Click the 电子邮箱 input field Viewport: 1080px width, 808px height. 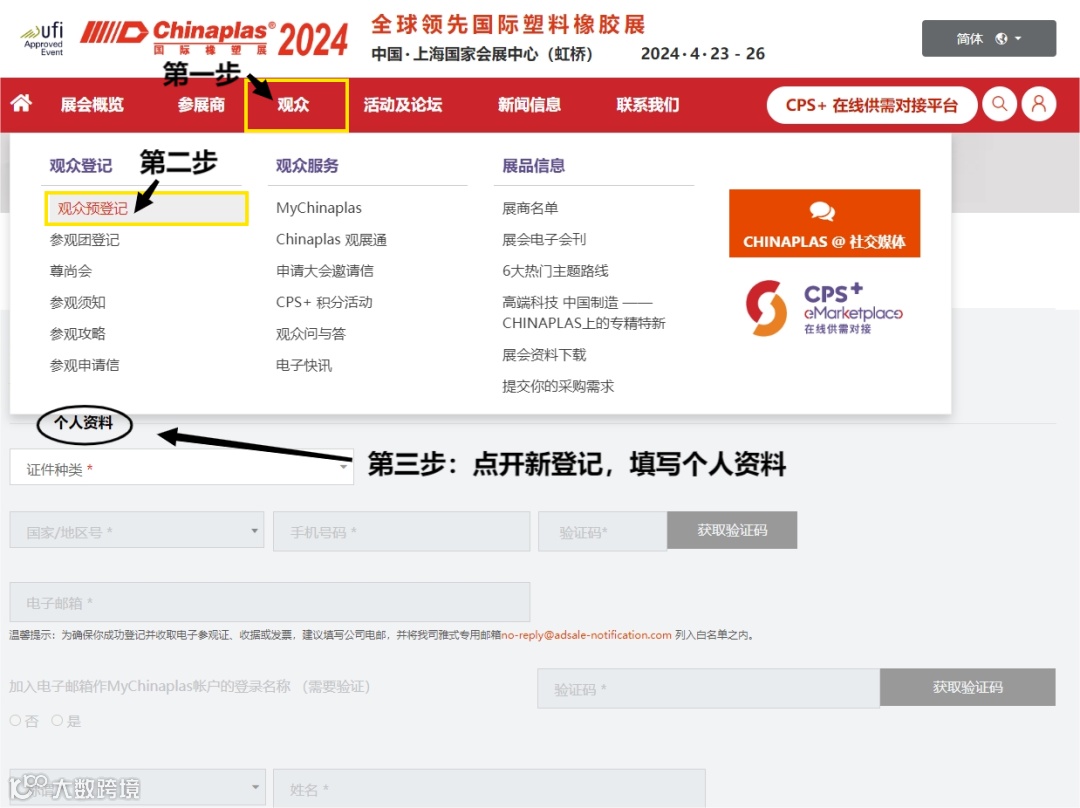pos(270,602)
